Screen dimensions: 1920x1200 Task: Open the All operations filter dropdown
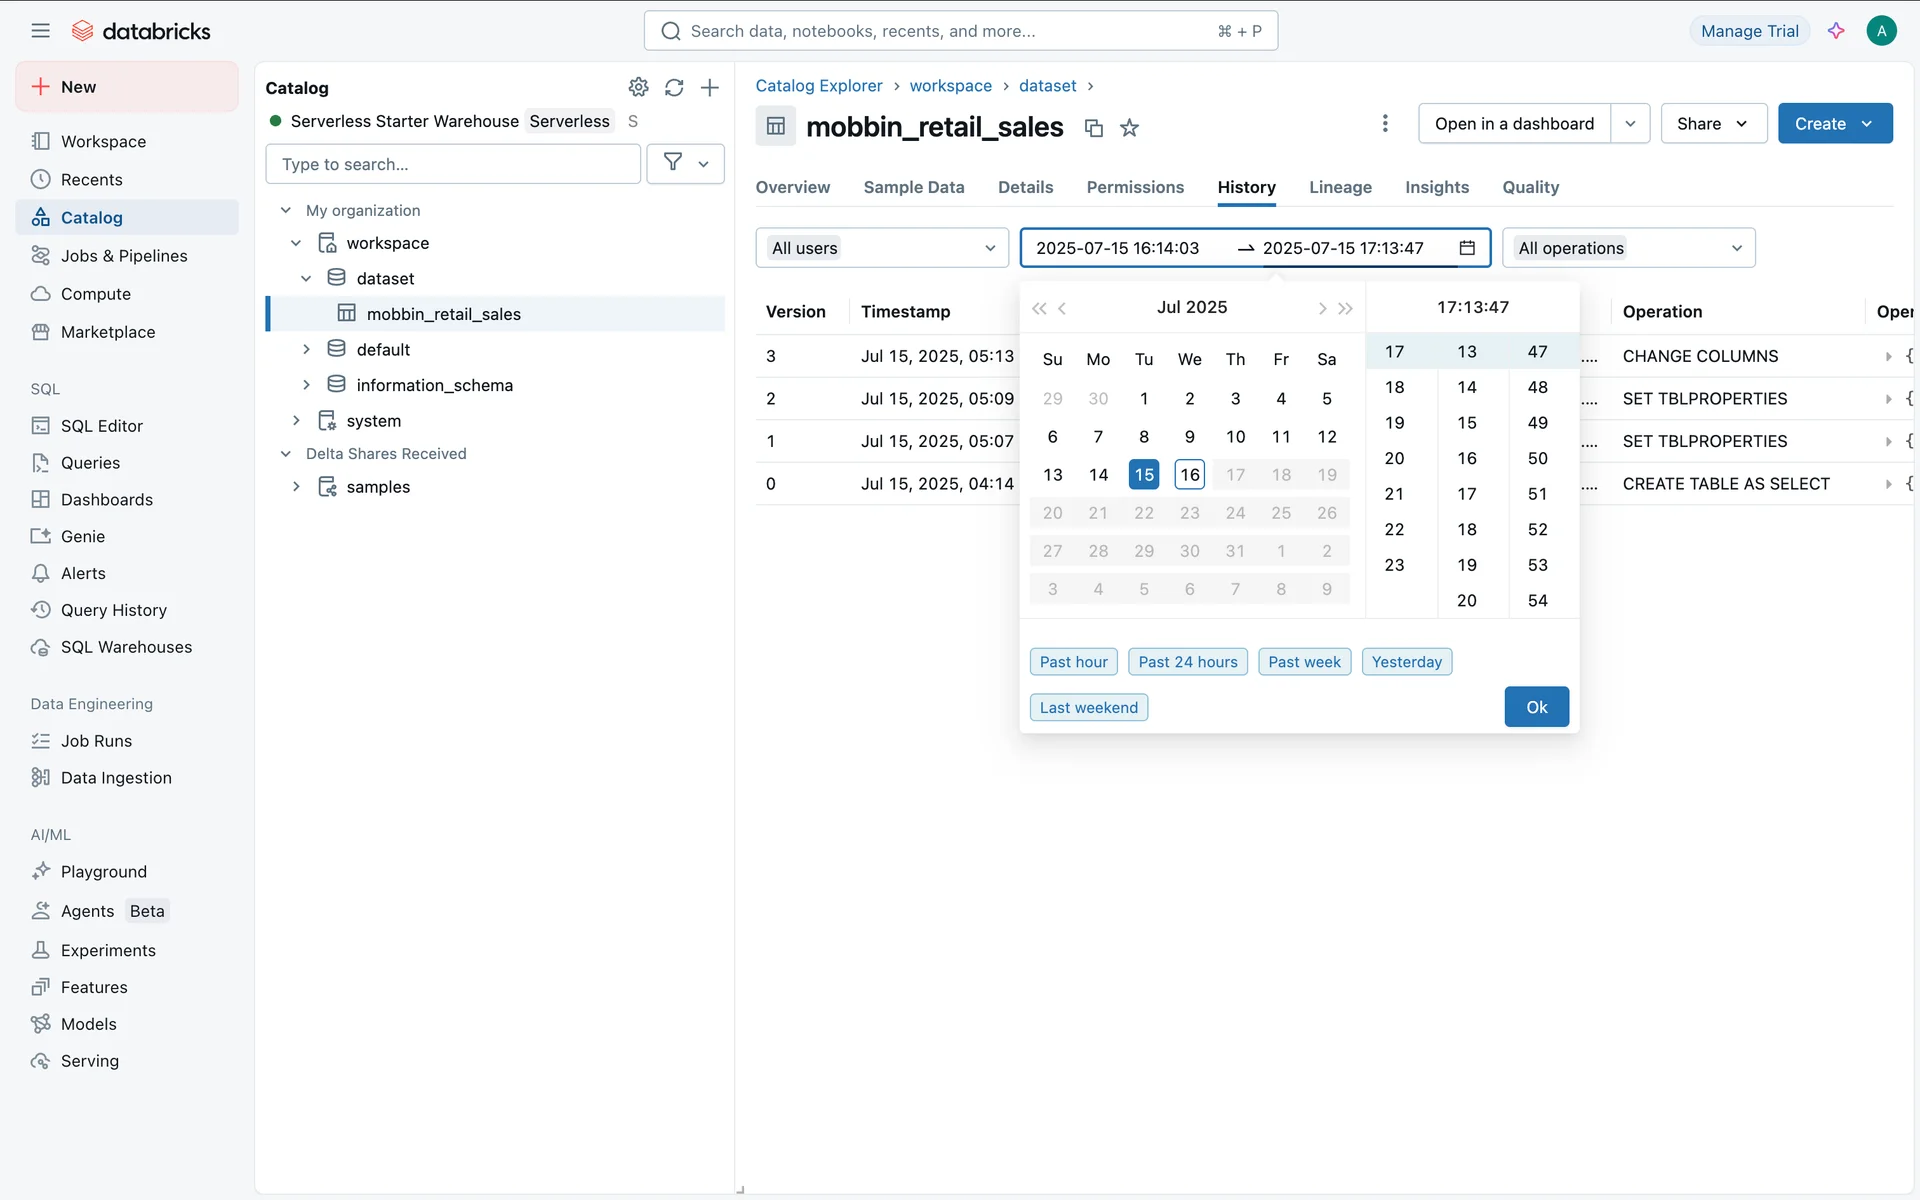(x=1628, y=248)
